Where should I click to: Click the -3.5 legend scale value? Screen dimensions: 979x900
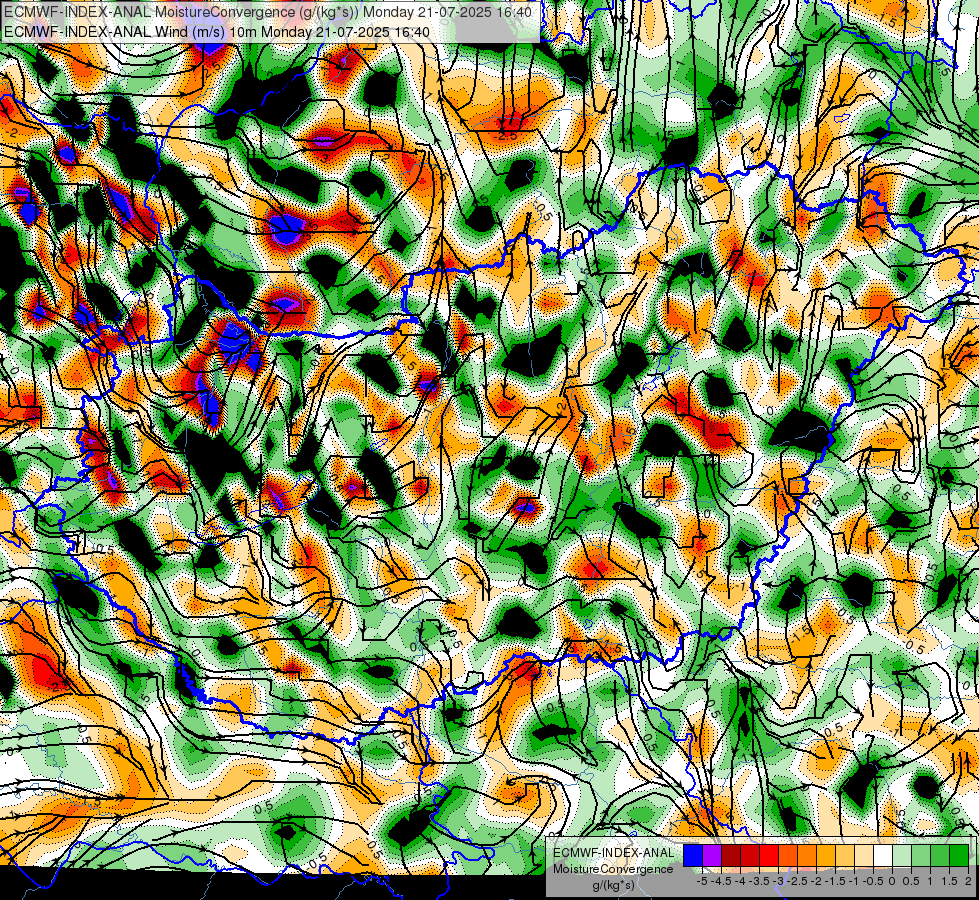759,881
